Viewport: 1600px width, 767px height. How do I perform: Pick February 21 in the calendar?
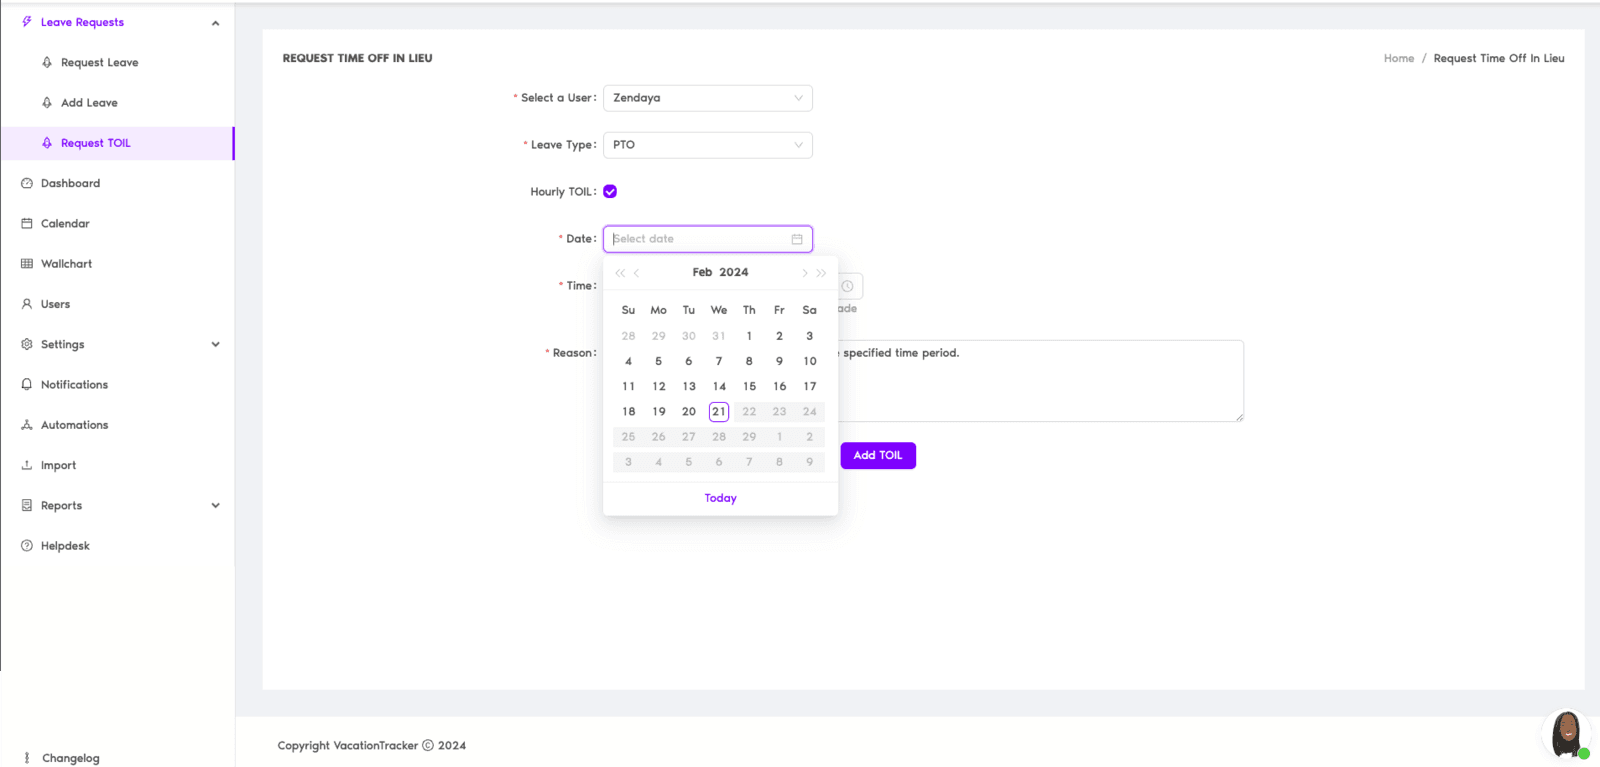point(719,412)
